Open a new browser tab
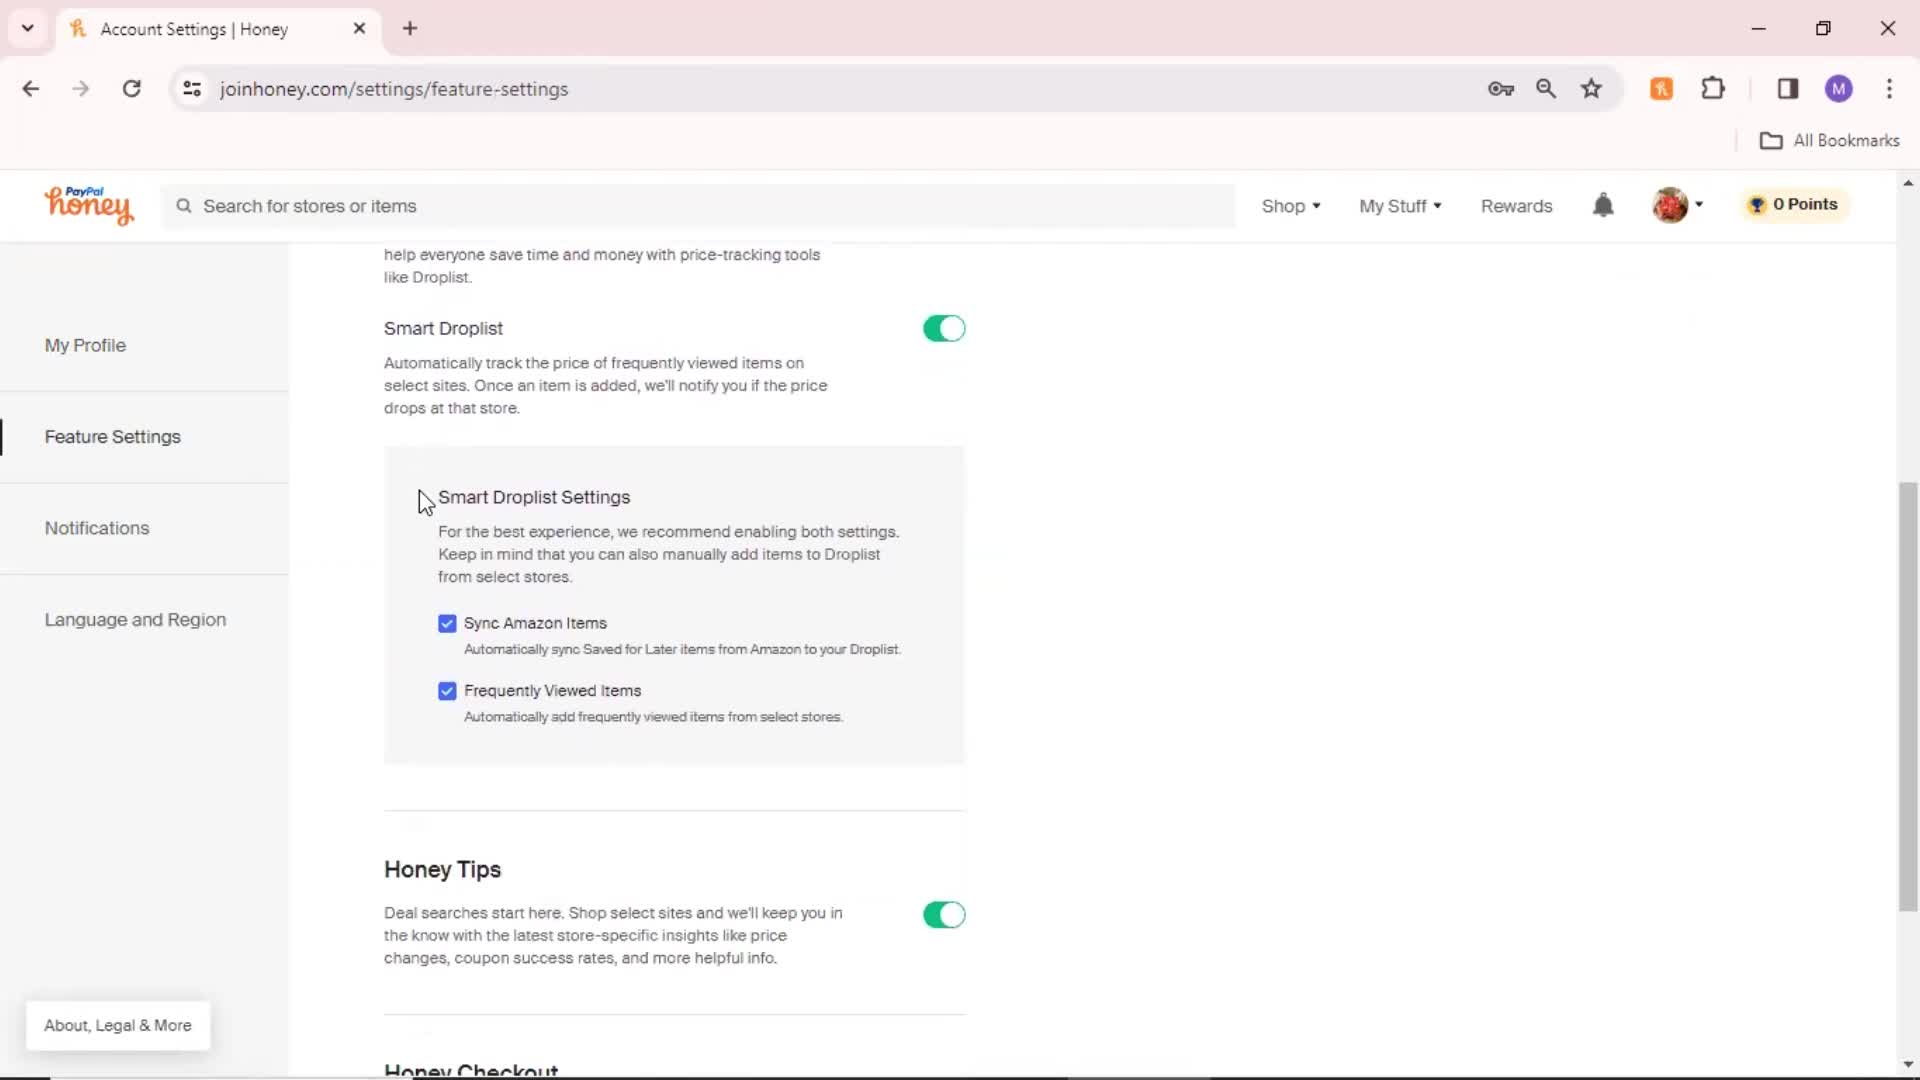This screenshot has width=1920, height=1080. coord(410,29)
